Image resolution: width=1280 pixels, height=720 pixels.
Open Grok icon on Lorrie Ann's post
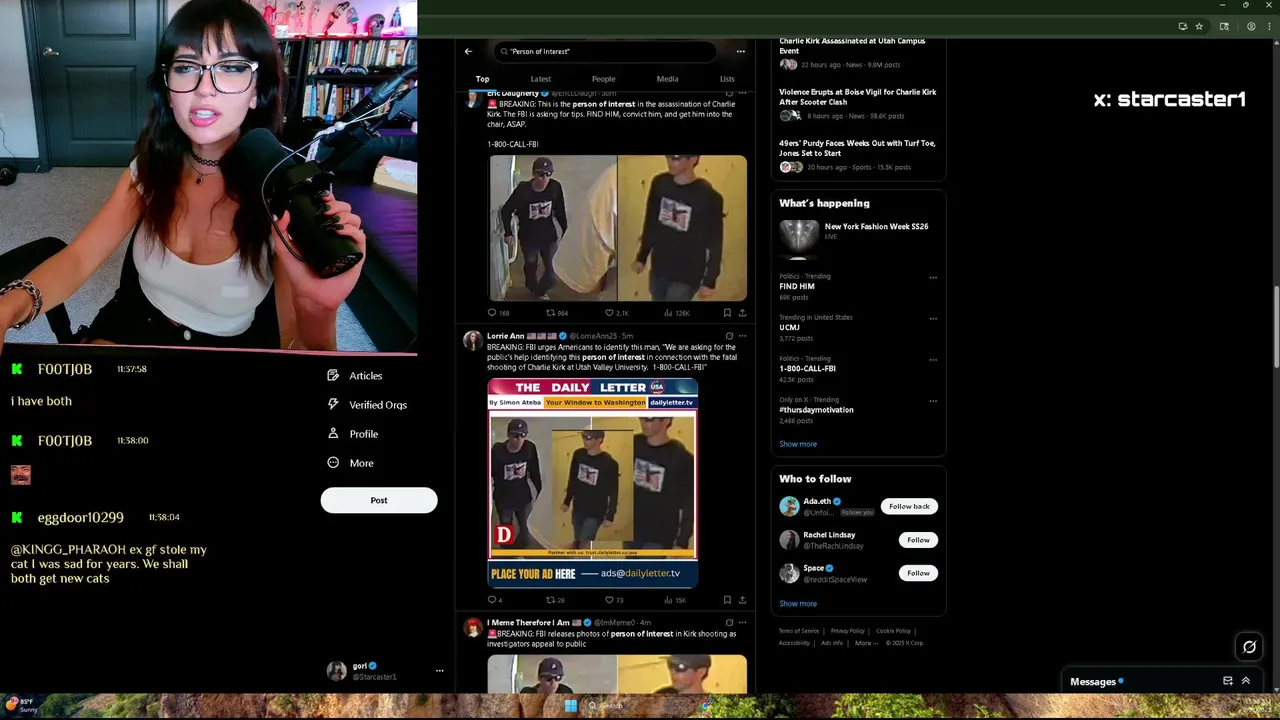tap(729, 336)
